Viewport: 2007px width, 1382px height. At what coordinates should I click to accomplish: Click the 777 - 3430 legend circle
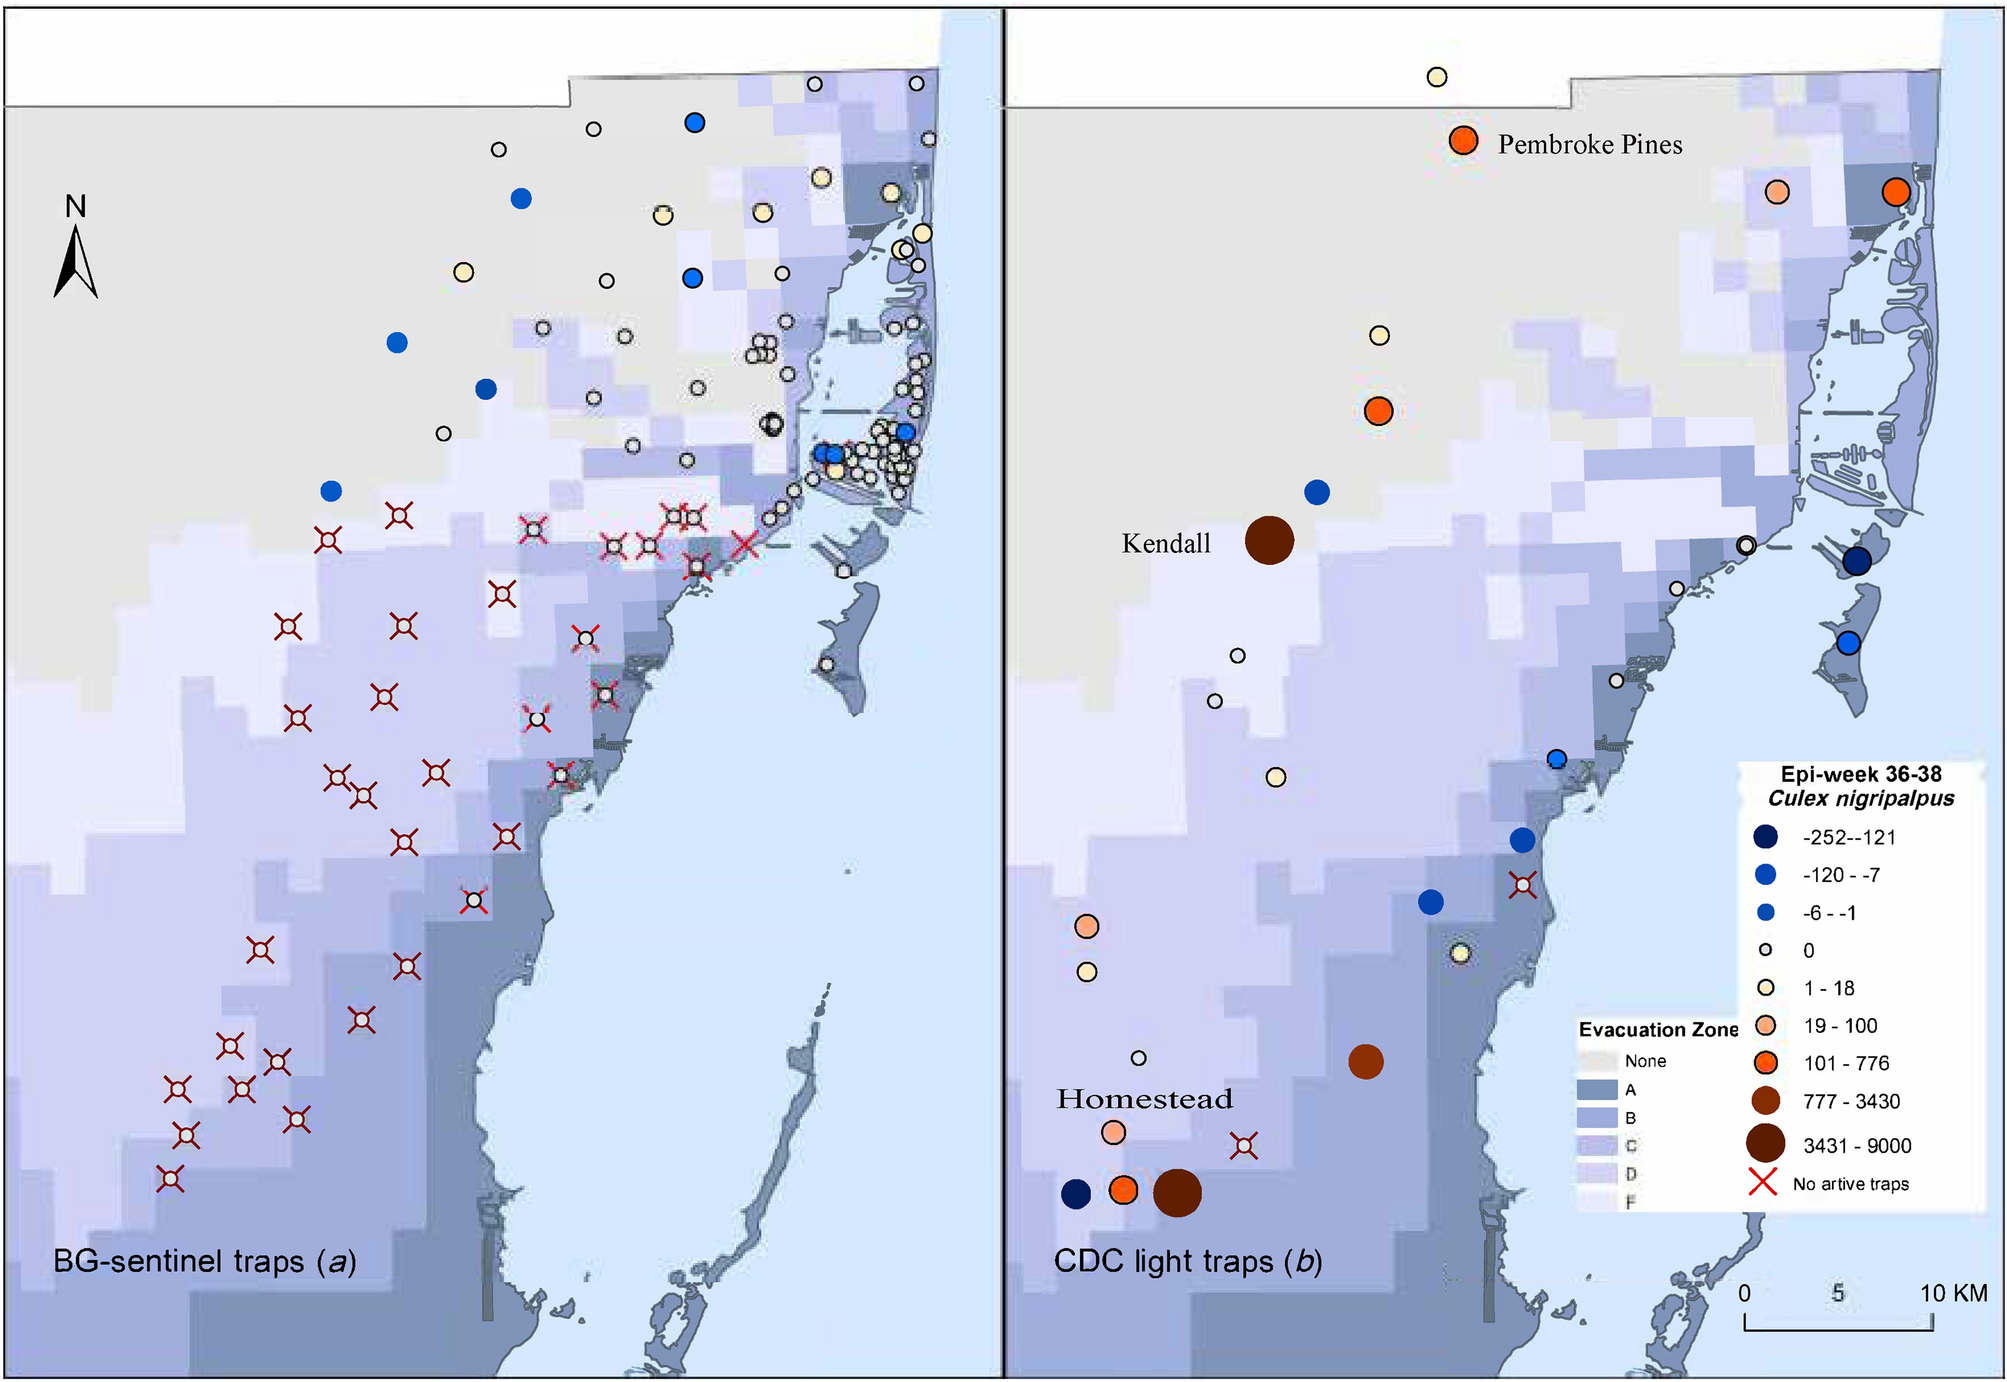click(1765, 1101)
